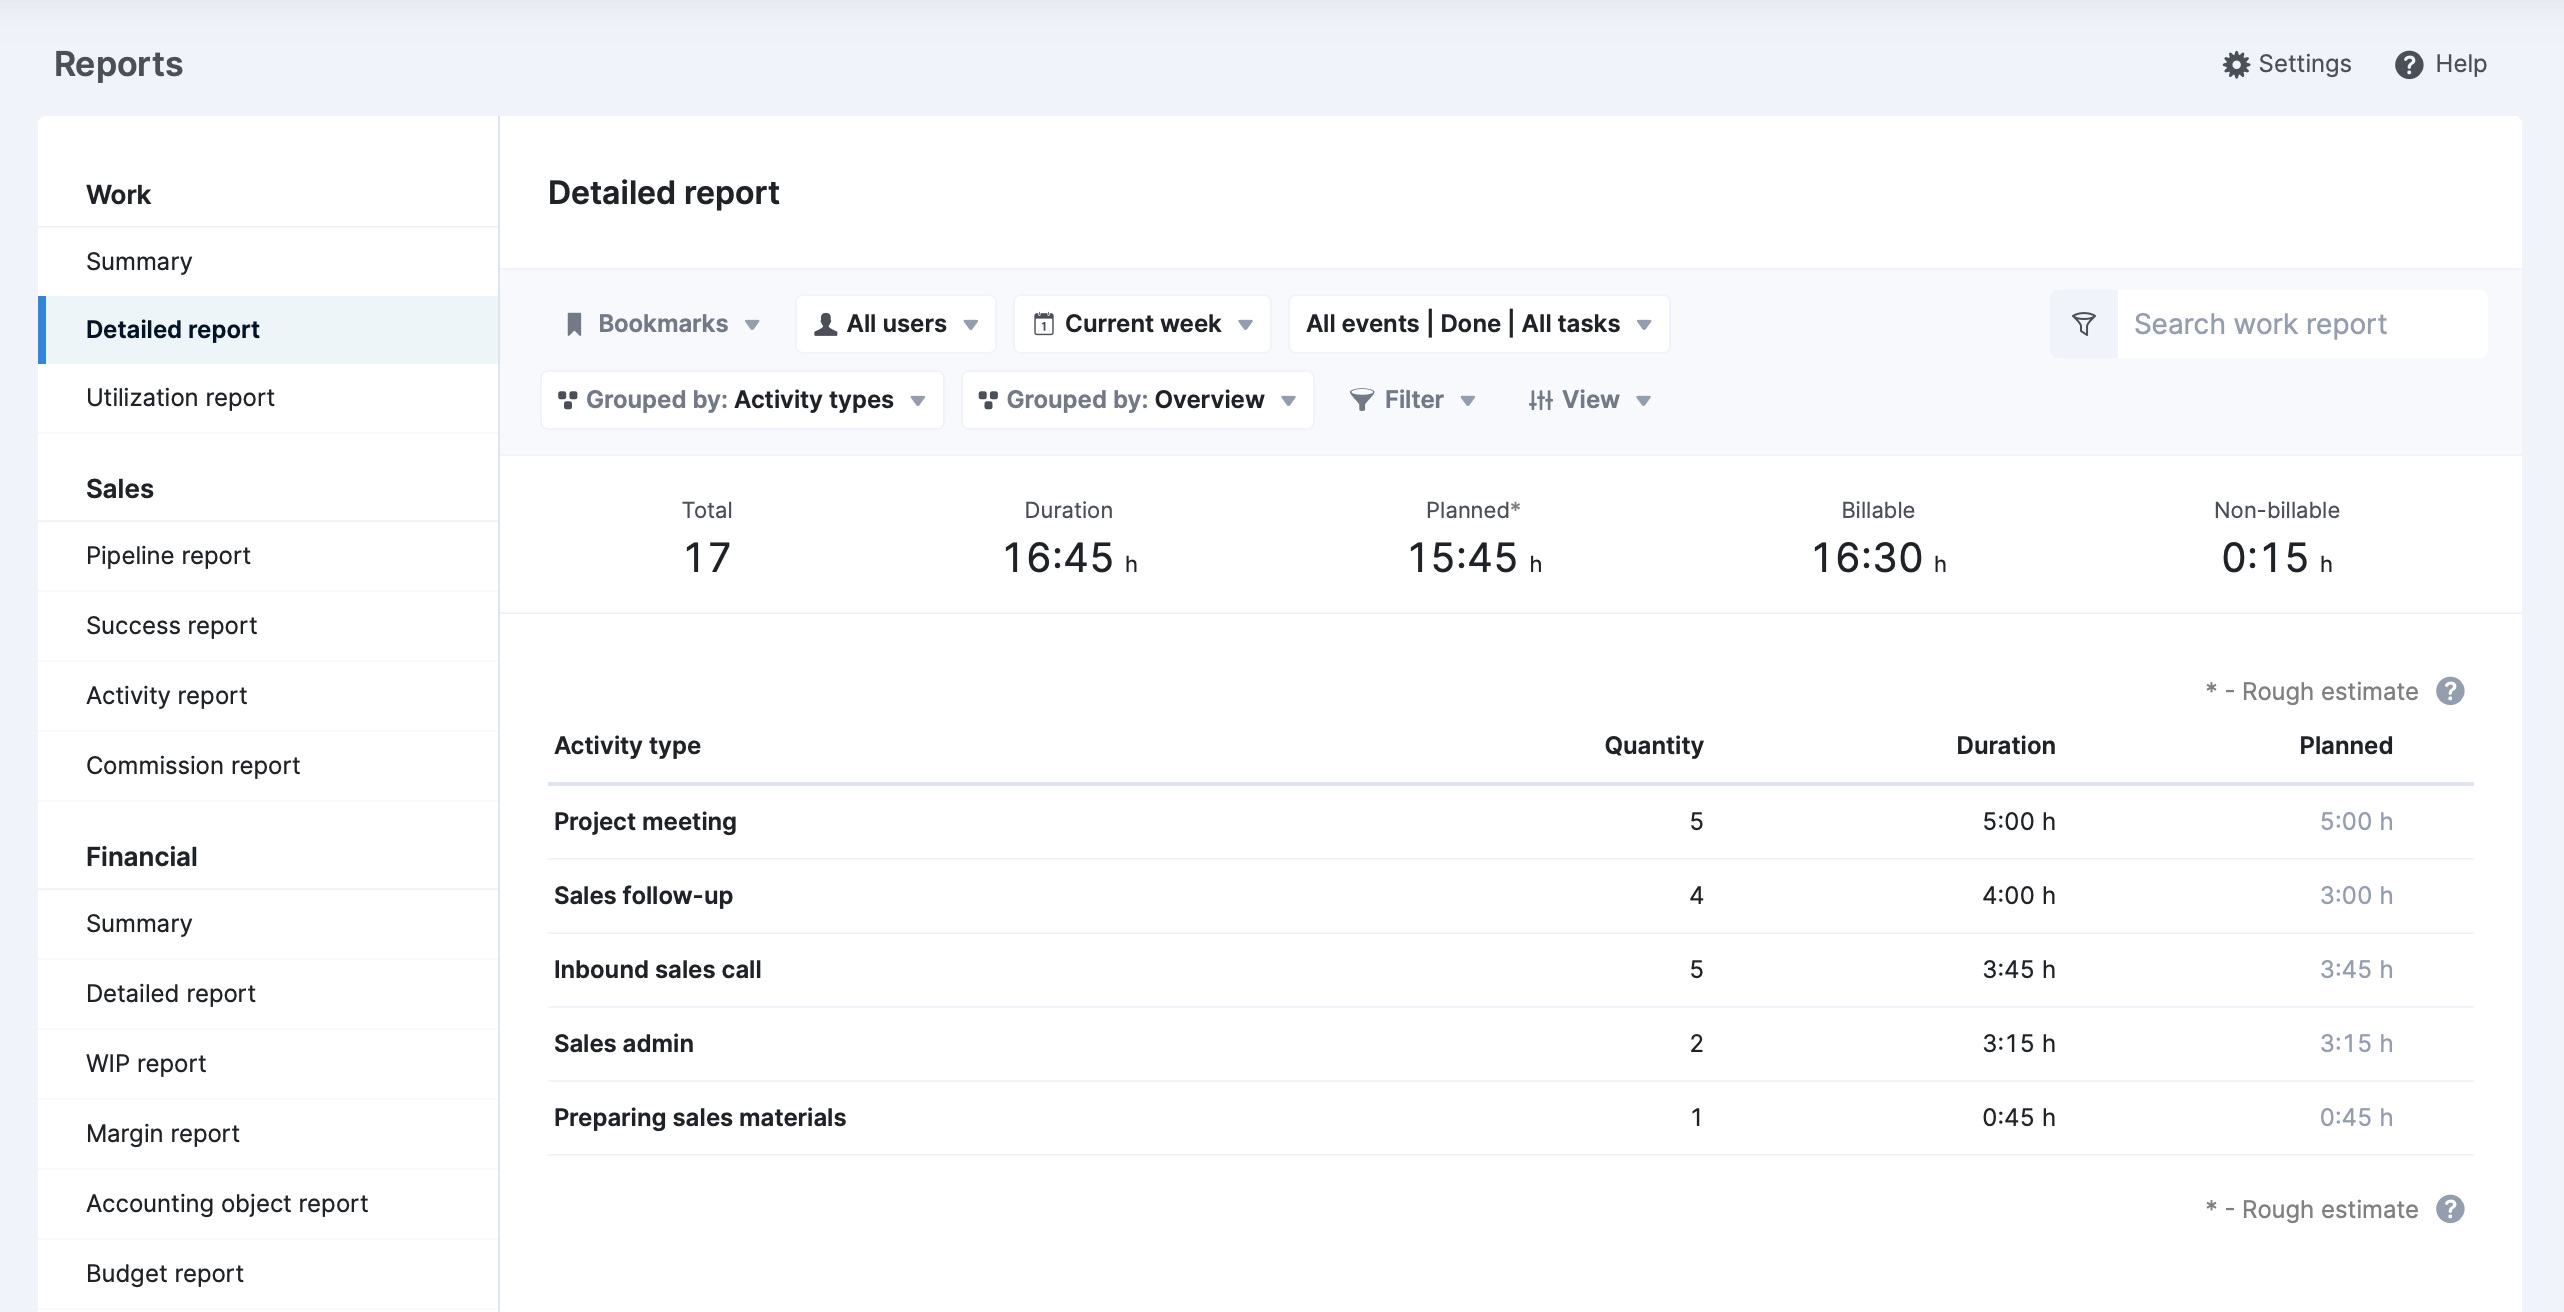Screen dimensions: 2564x1312
Task: Sort by Activity type column header
Action: pyautogui.click(x=627, y=746)
